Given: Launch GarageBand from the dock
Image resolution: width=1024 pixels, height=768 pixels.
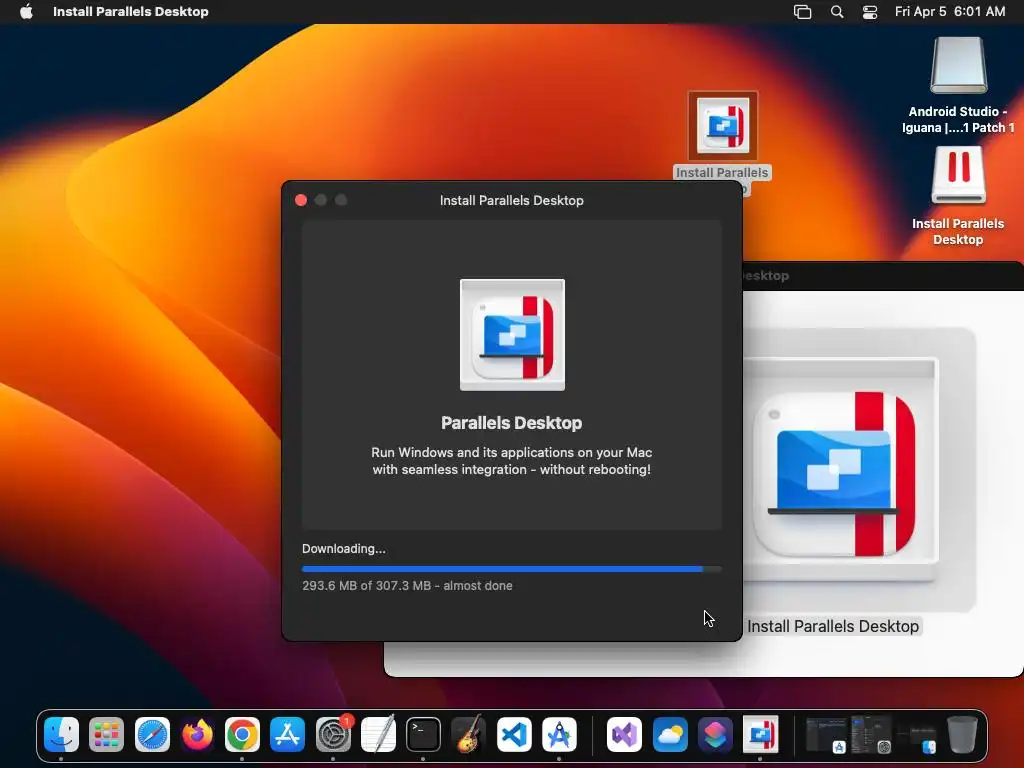Looking at the screenshot, I should click(x=468, y=734).
